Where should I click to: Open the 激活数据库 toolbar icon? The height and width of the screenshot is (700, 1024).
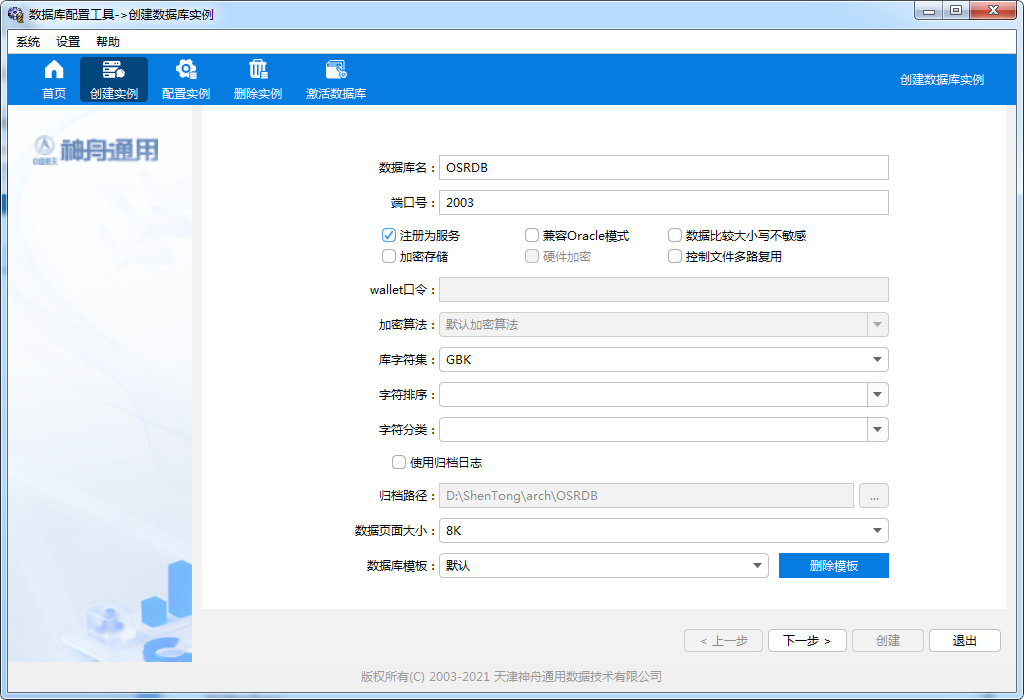(x=336, y=70)
